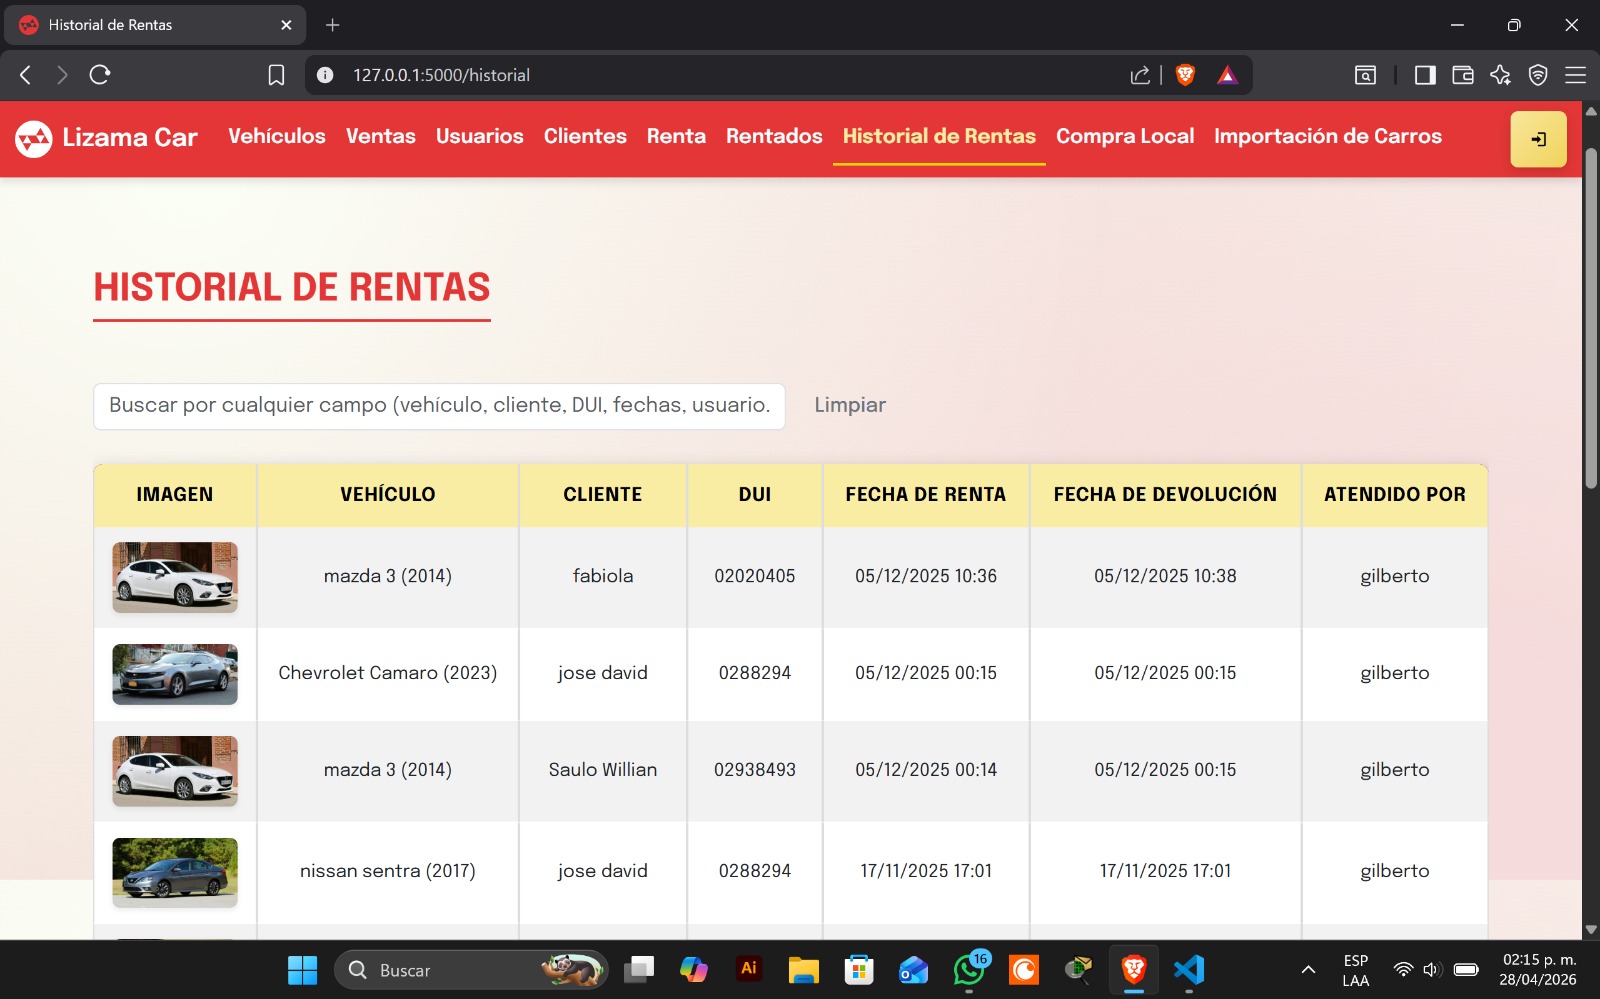Focus the rental history search field
This screenshot has height=999, width=1600.
(x=439, y=406)
